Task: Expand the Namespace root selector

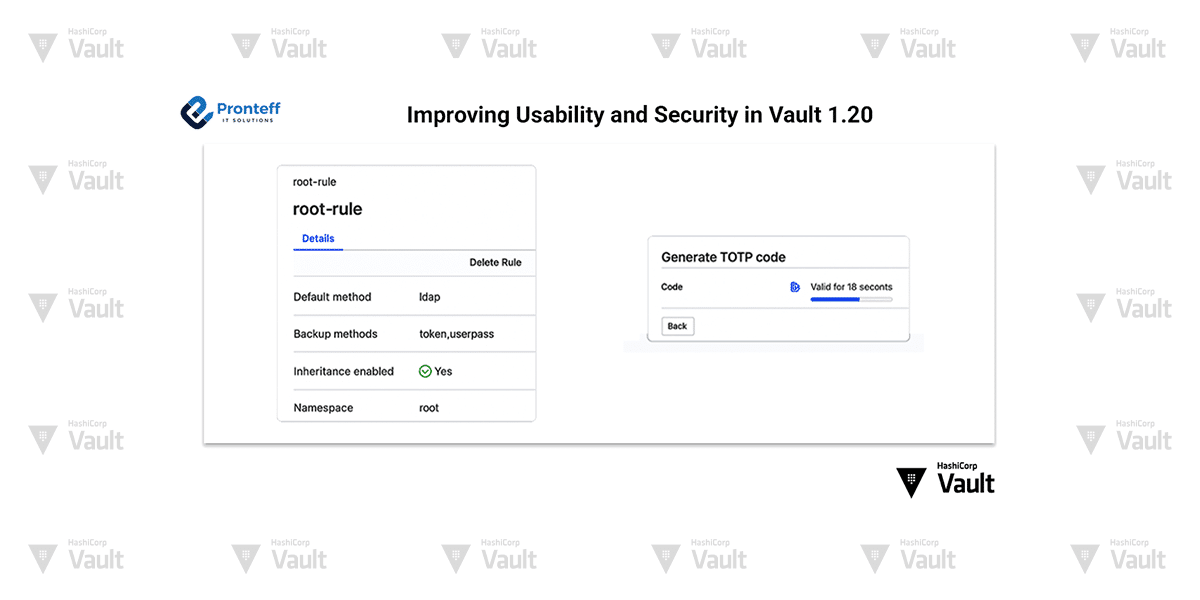Action: coord(428,408)
